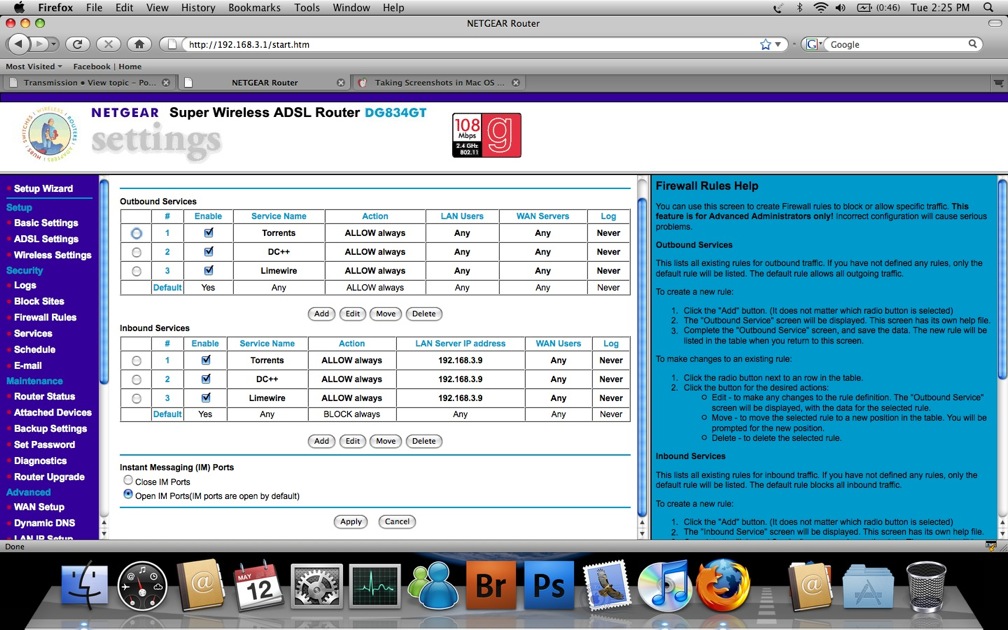Open iCal calendar in the dock

point(257,585)
